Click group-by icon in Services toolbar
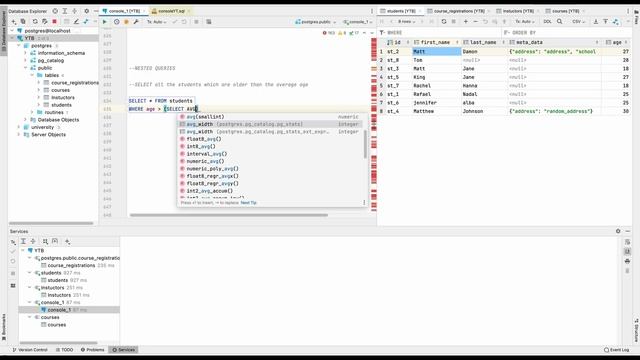This screenshot has height=360, width=640. (x=45, y=242)
